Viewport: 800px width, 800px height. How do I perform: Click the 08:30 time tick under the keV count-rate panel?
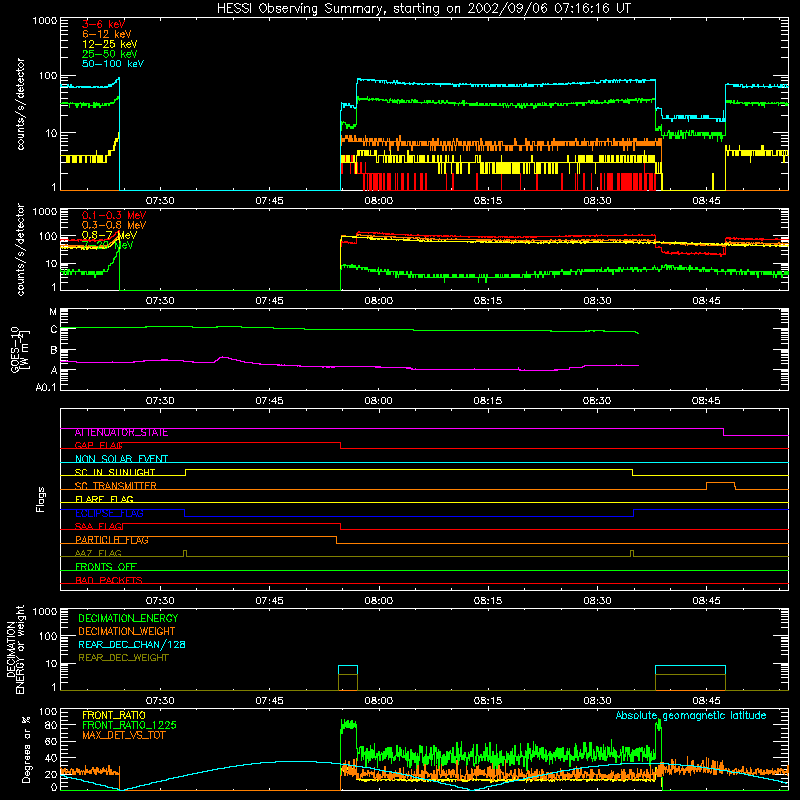pos(597,201)
